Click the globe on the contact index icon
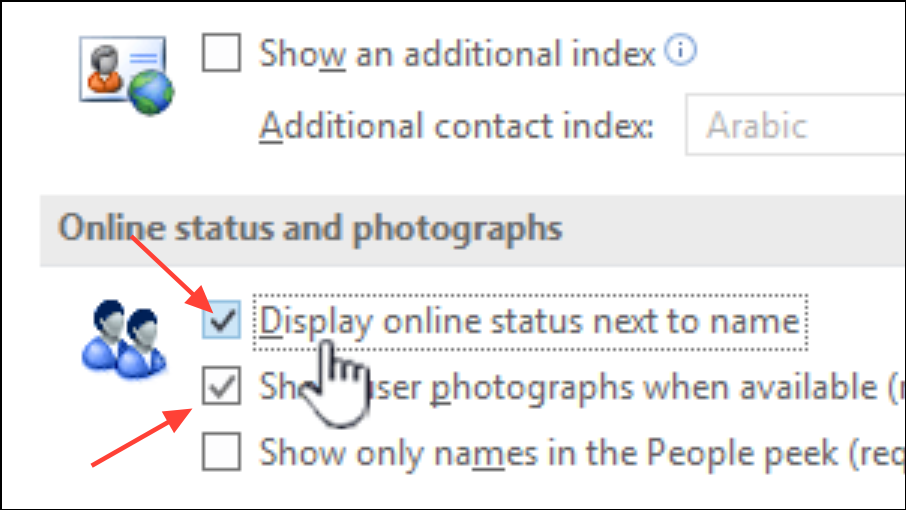 (x=152, y=91)
